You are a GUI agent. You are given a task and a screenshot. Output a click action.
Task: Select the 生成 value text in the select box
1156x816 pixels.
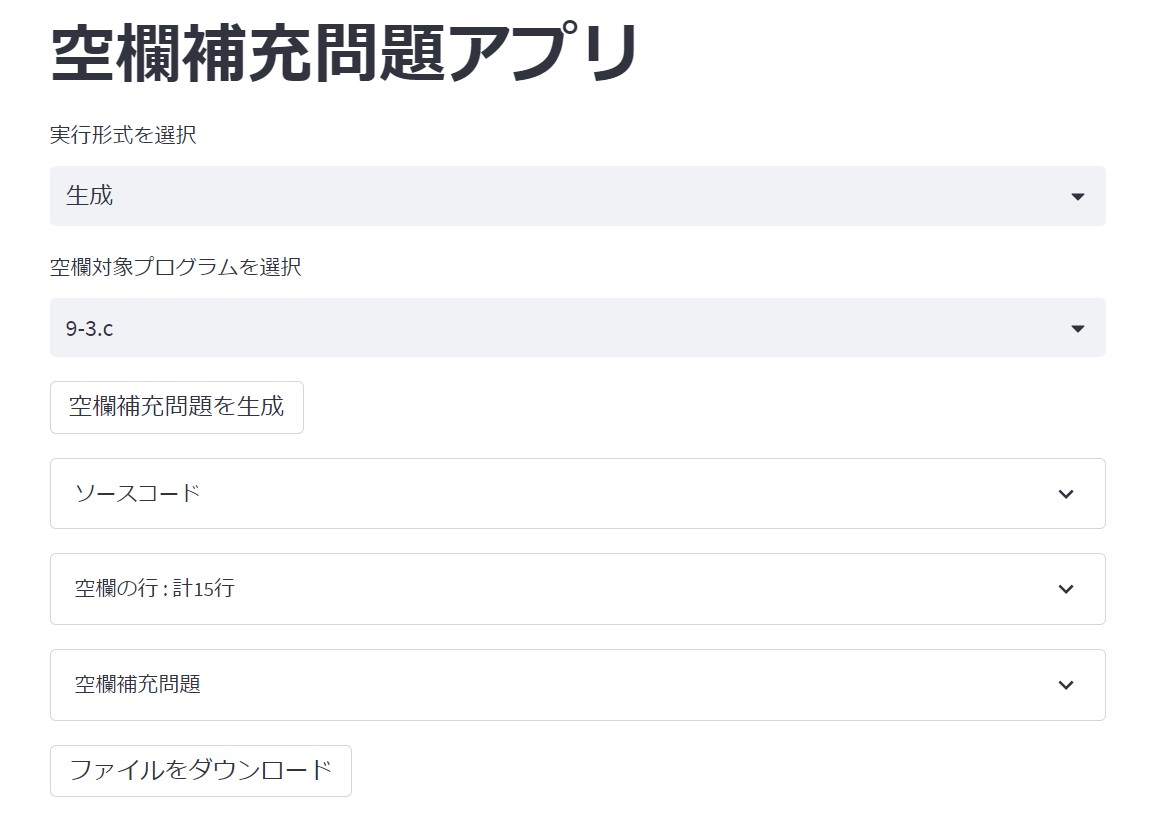tap(90, 196)
